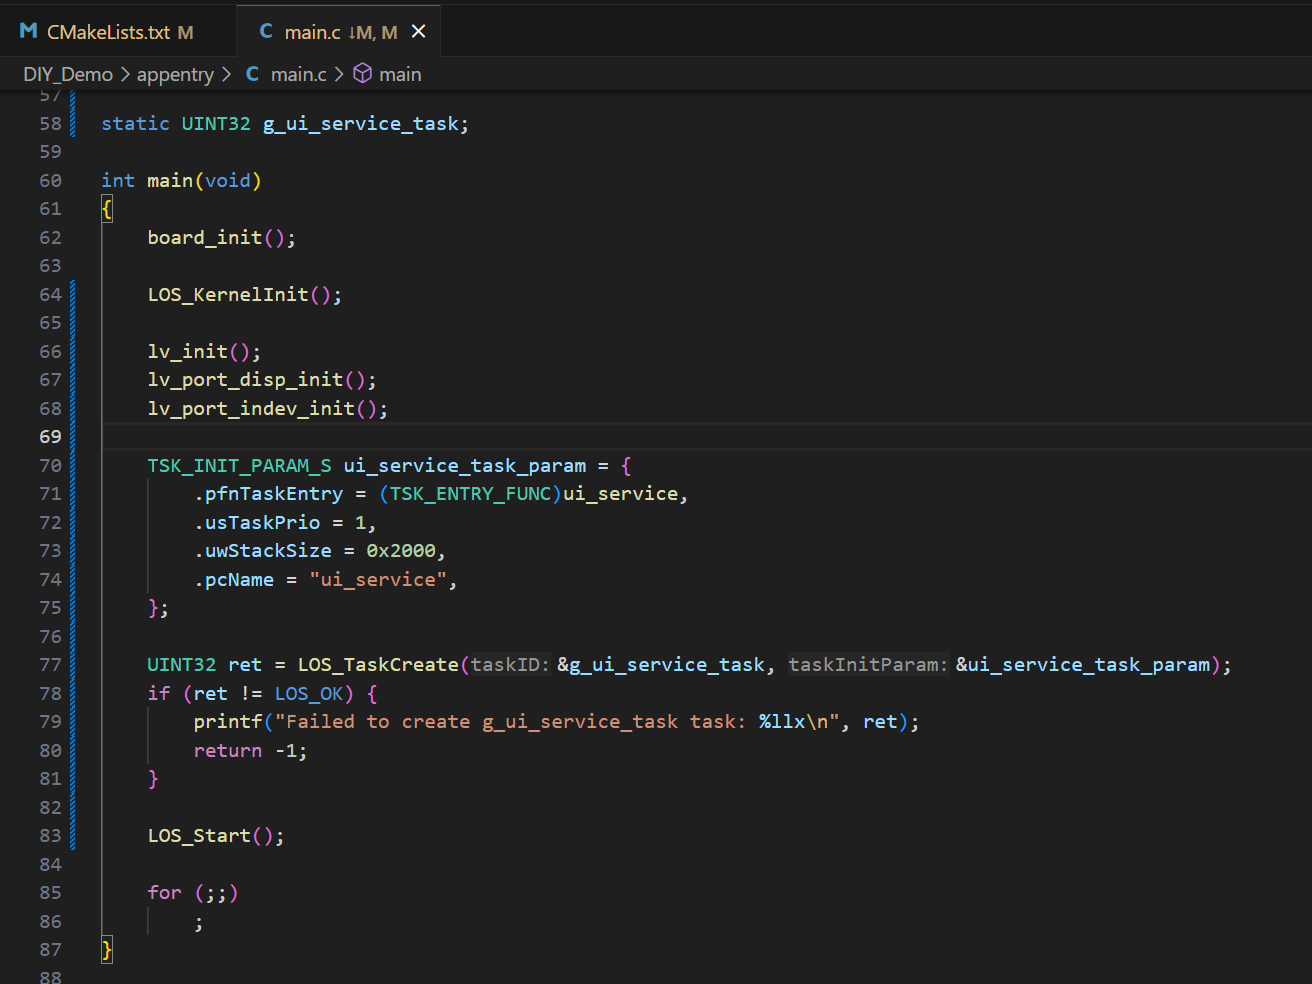Click the "ui_service" string on line 74
The width and height of the screenshot is (1312, 984).
click(378, 580)
